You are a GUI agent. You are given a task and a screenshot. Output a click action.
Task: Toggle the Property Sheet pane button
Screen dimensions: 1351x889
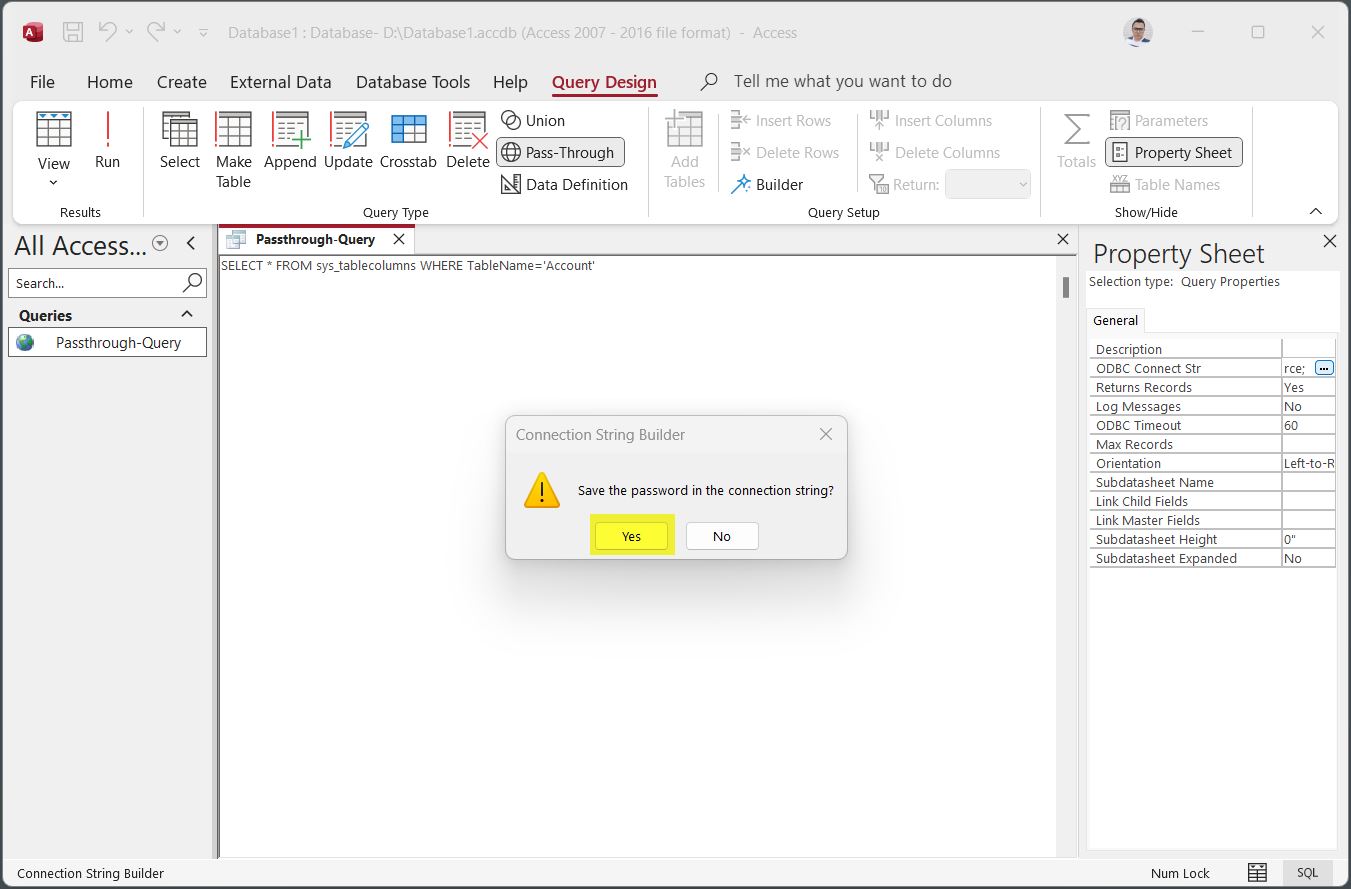tap(1173, 153)
